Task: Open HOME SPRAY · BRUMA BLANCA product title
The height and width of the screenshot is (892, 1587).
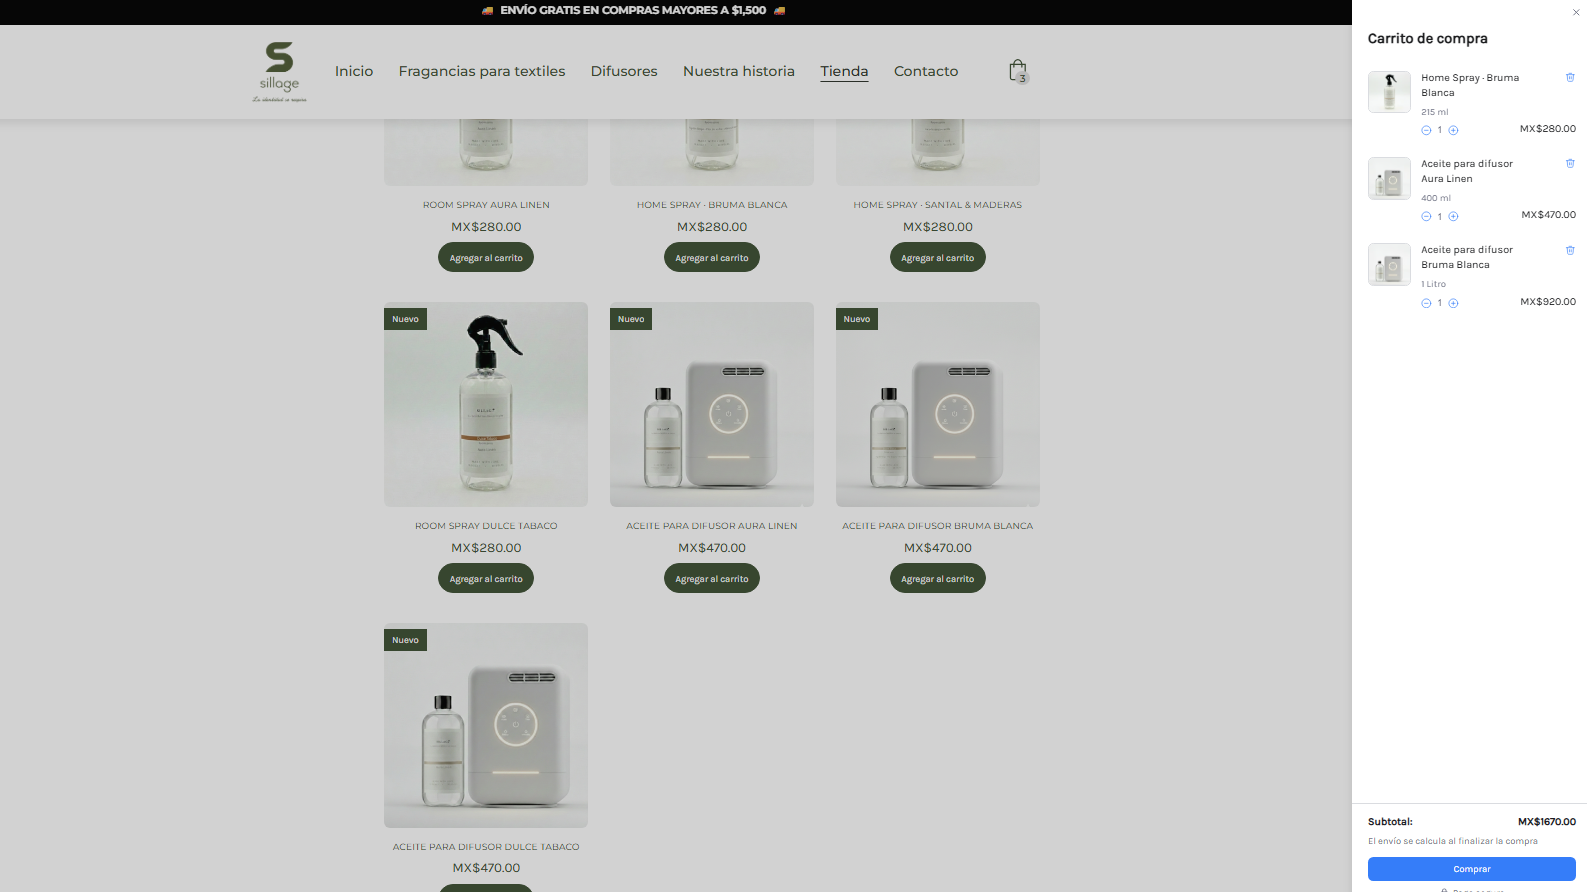Action: coord(712,205)
